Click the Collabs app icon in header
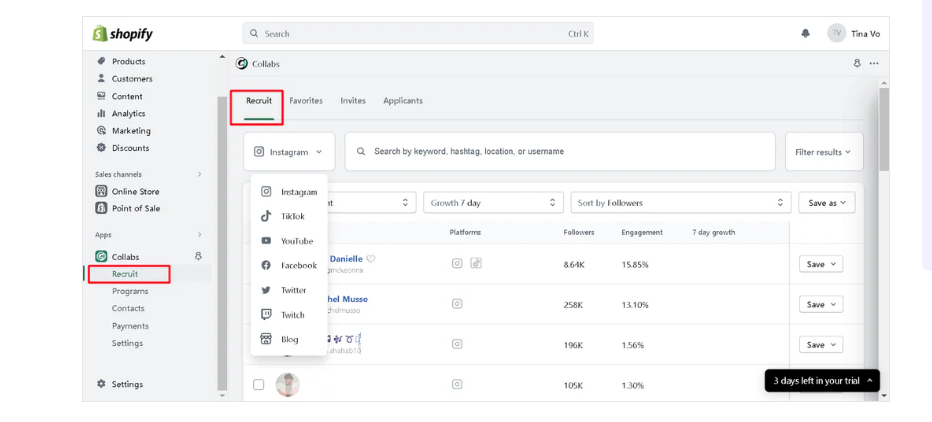This screenshot has width=932, height=422. point(241,64)
